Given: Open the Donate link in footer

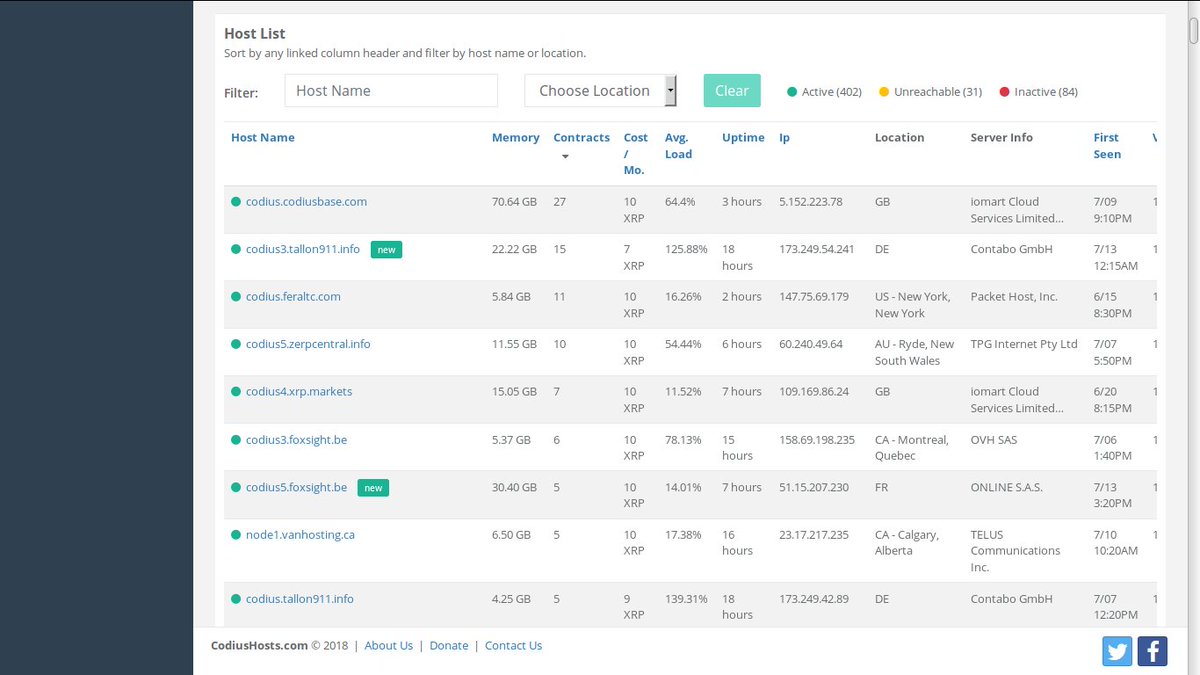Looking at the screenshot, I should [x=449, y=645].
